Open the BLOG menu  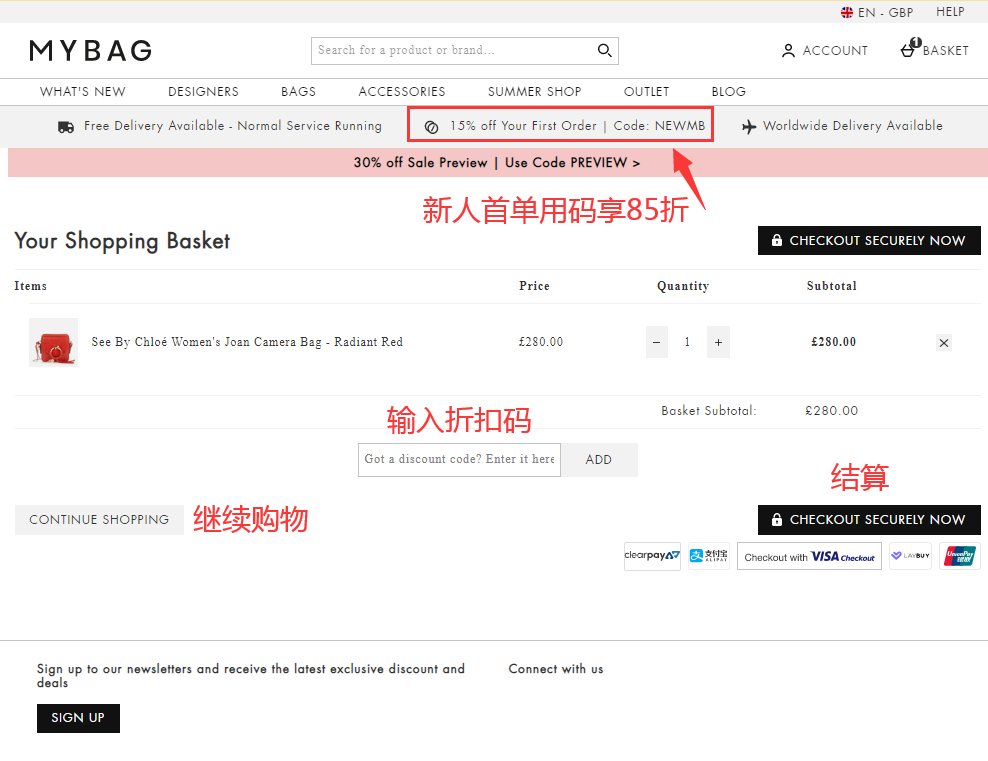coord(728,91)
